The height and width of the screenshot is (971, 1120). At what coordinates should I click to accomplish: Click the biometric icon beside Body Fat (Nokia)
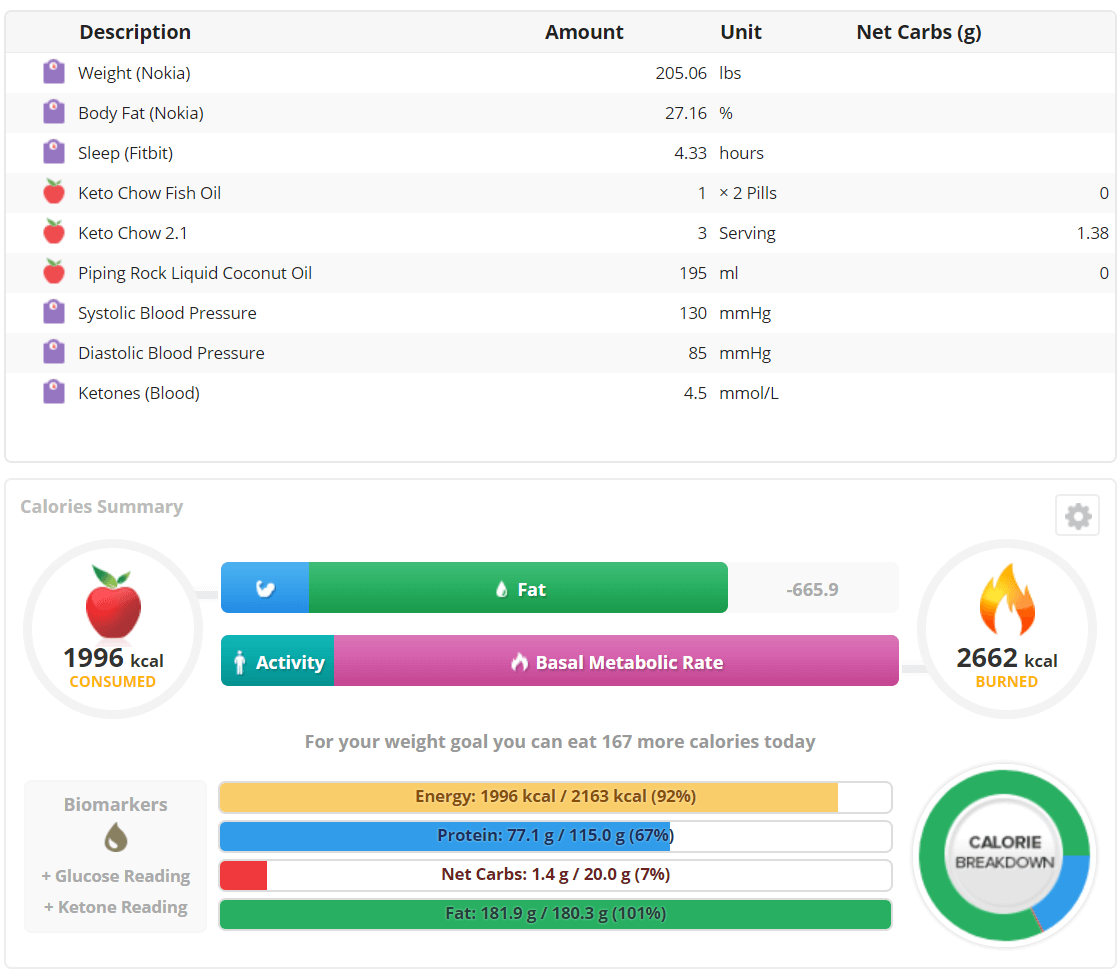coord(54,112)
